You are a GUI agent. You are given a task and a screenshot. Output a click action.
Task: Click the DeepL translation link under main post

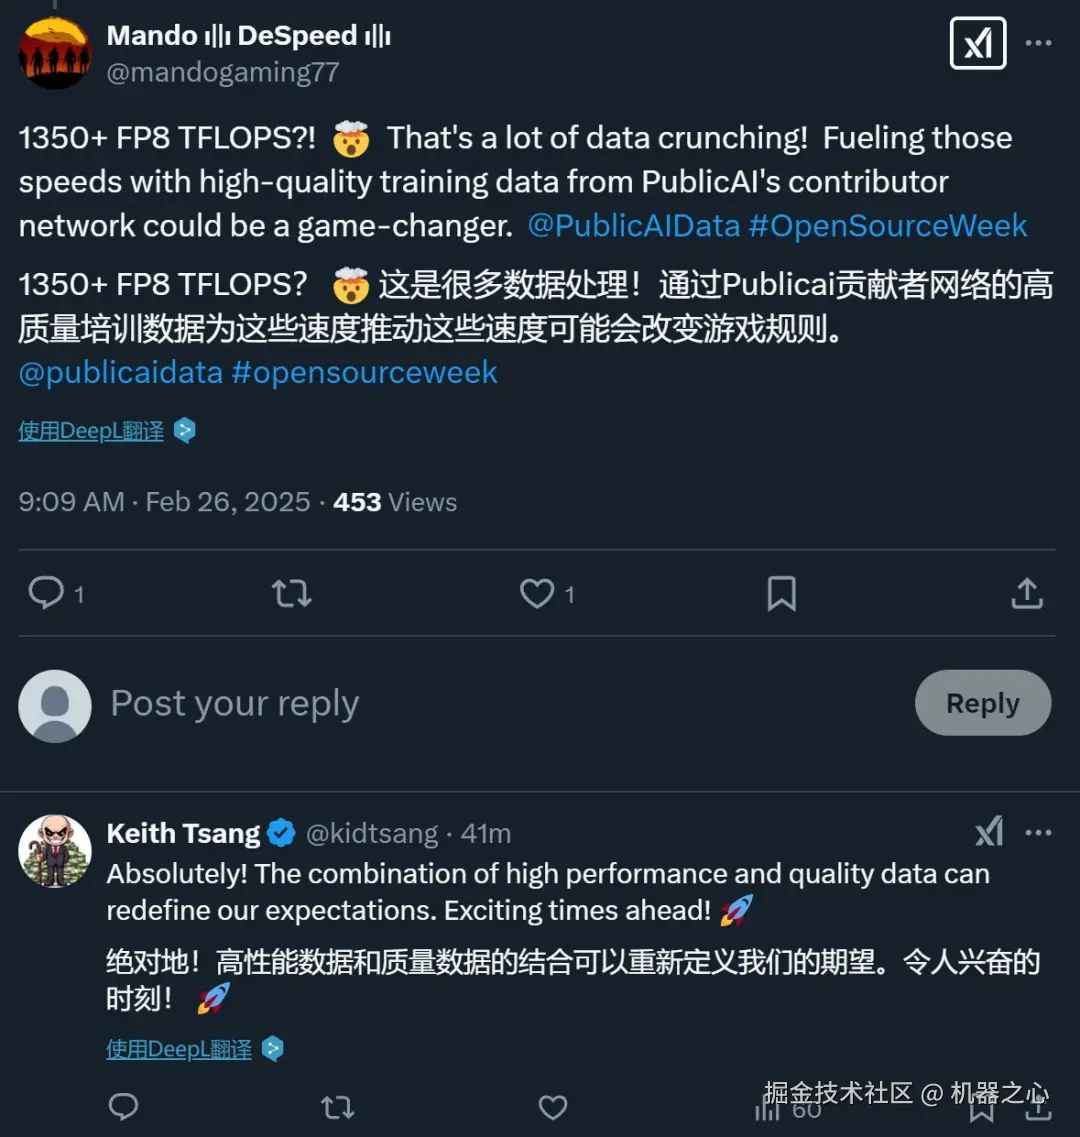[91, 431]
